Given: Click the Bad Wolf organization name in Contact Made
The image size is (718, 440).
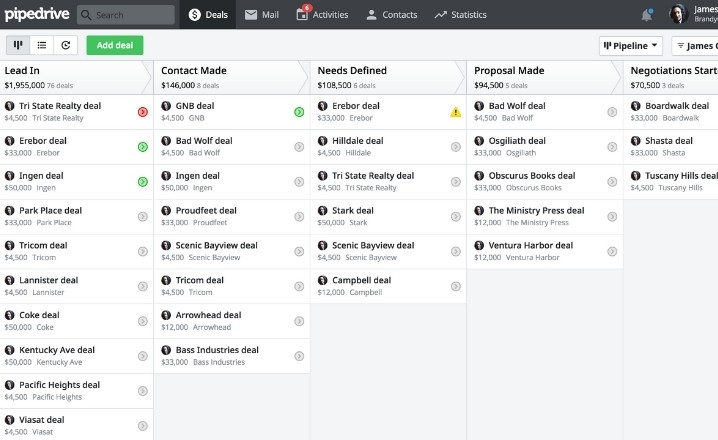Looking at the screenshot, I should (204, 153).
